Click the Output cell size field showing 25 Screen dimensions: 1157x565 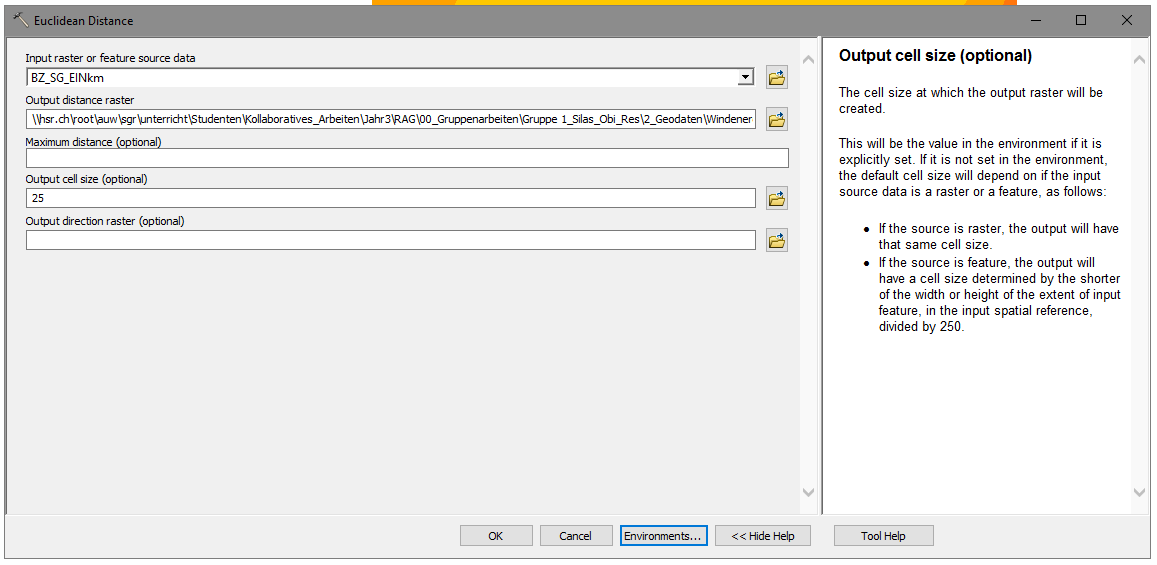[390, 199]
